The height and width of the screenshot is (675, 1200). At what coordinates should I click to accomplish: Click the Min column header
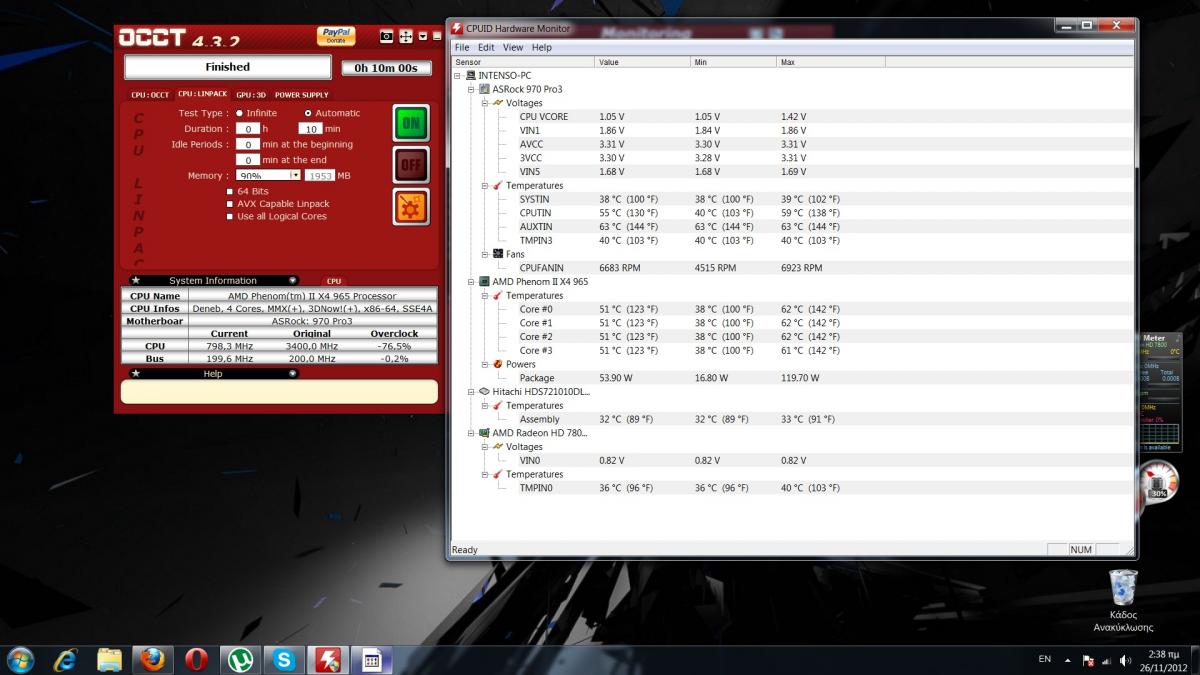pyautogui.click(x=733, y=62)
